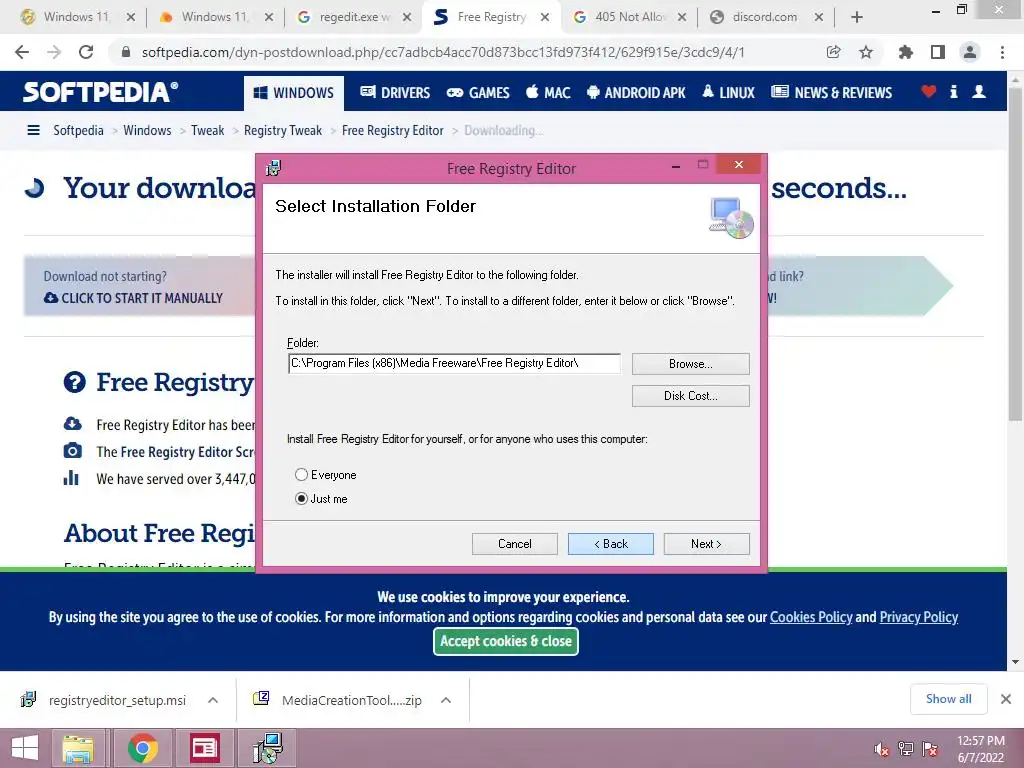Show all downloads
The height and width of the screenshot is (768, 1024).
coord(948,699)
